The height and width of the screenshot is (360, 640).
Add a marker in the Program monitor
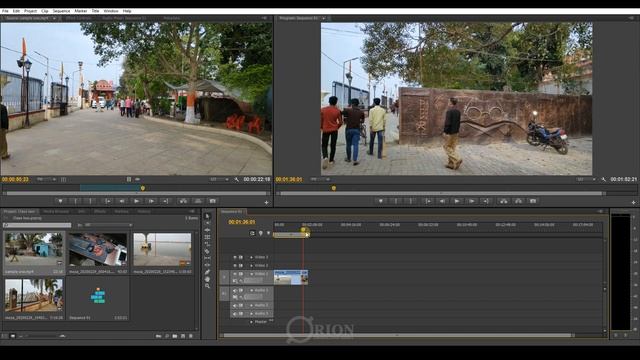click(381, 201)
